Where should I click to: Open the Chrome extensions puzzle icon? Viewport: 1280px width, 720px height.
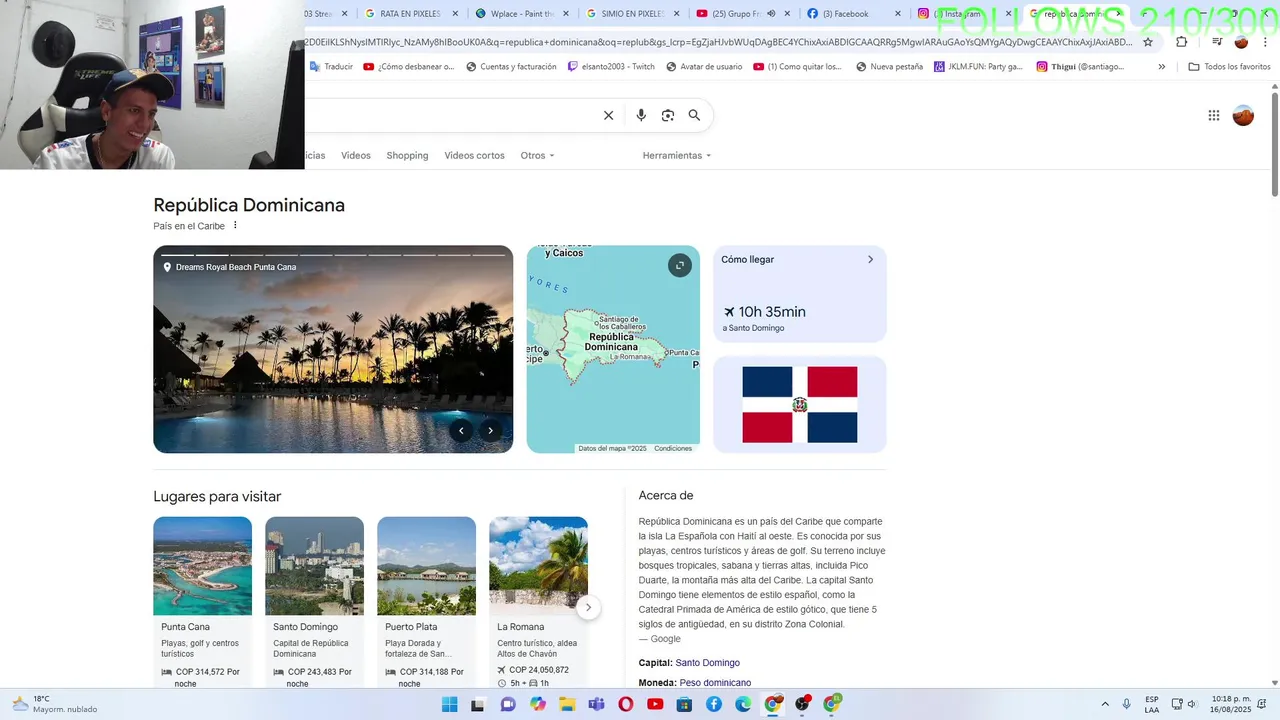[1182, 42]
